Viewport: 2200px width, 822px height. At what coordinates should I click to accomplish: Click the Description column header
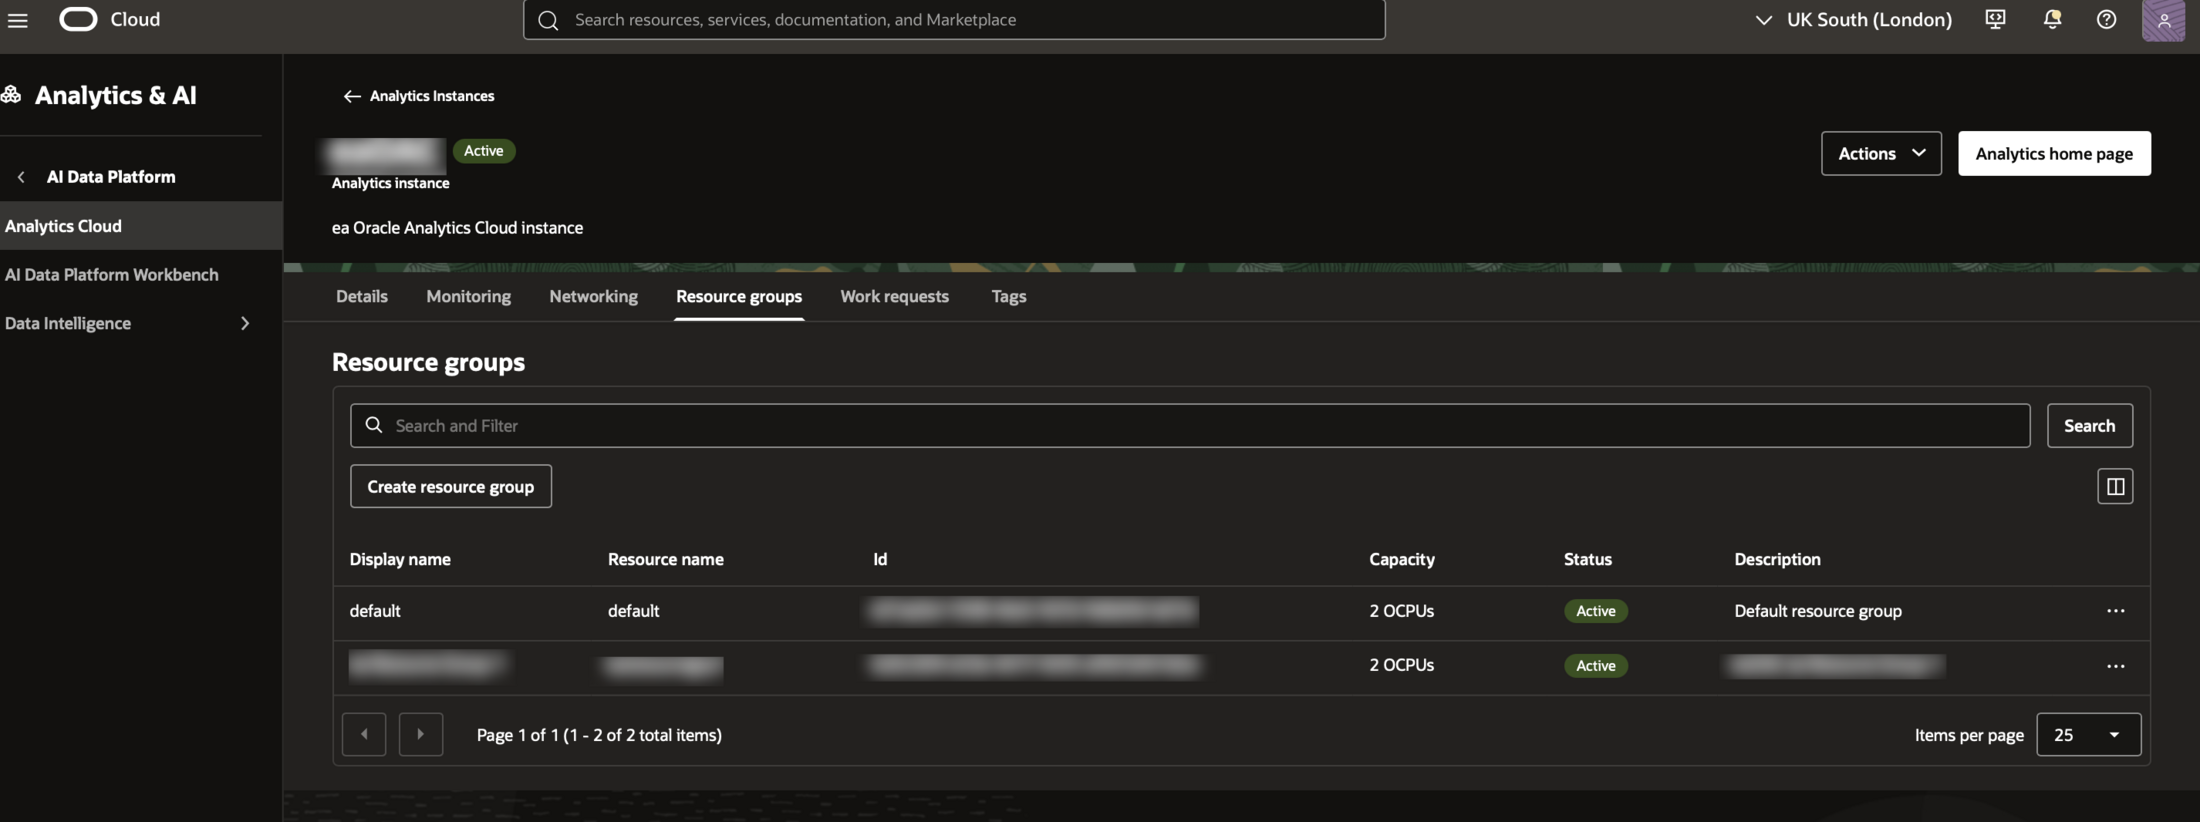click(x=1777, y=559)
